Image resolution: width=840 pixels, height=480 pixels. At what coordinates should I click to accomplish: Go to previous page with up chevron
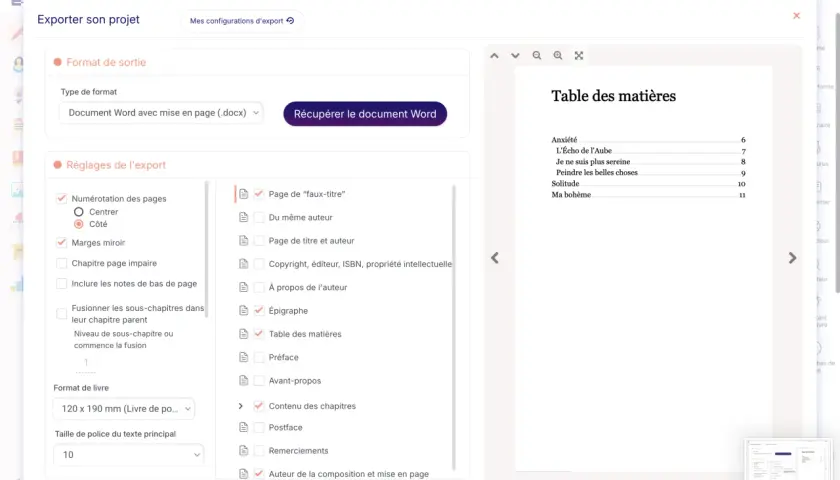(494, 56)
